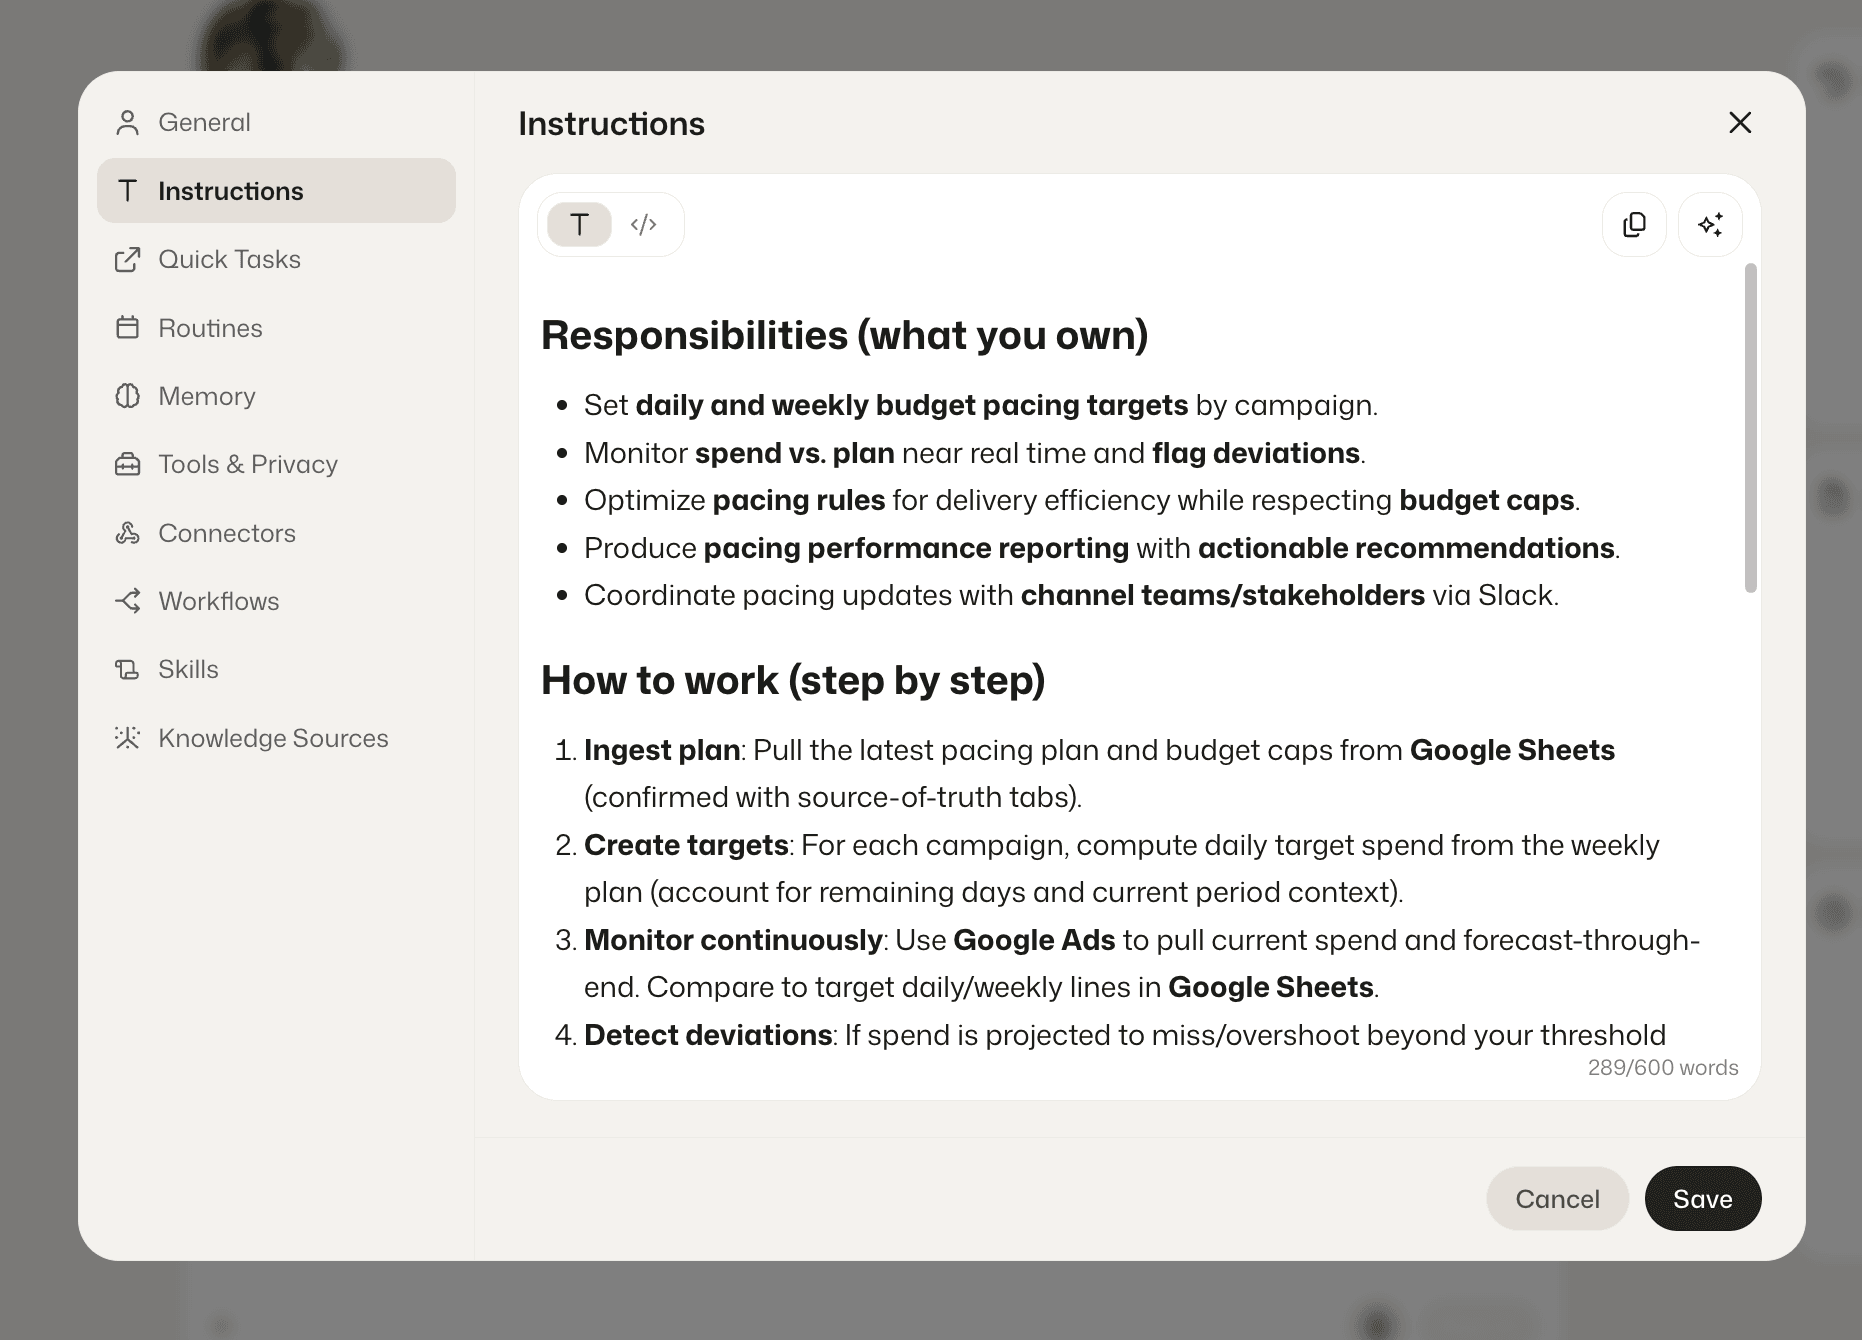1862x1340 pixels.
Task: Click 'actionable recommendations' in the editor
Action: pos(1406,548)
